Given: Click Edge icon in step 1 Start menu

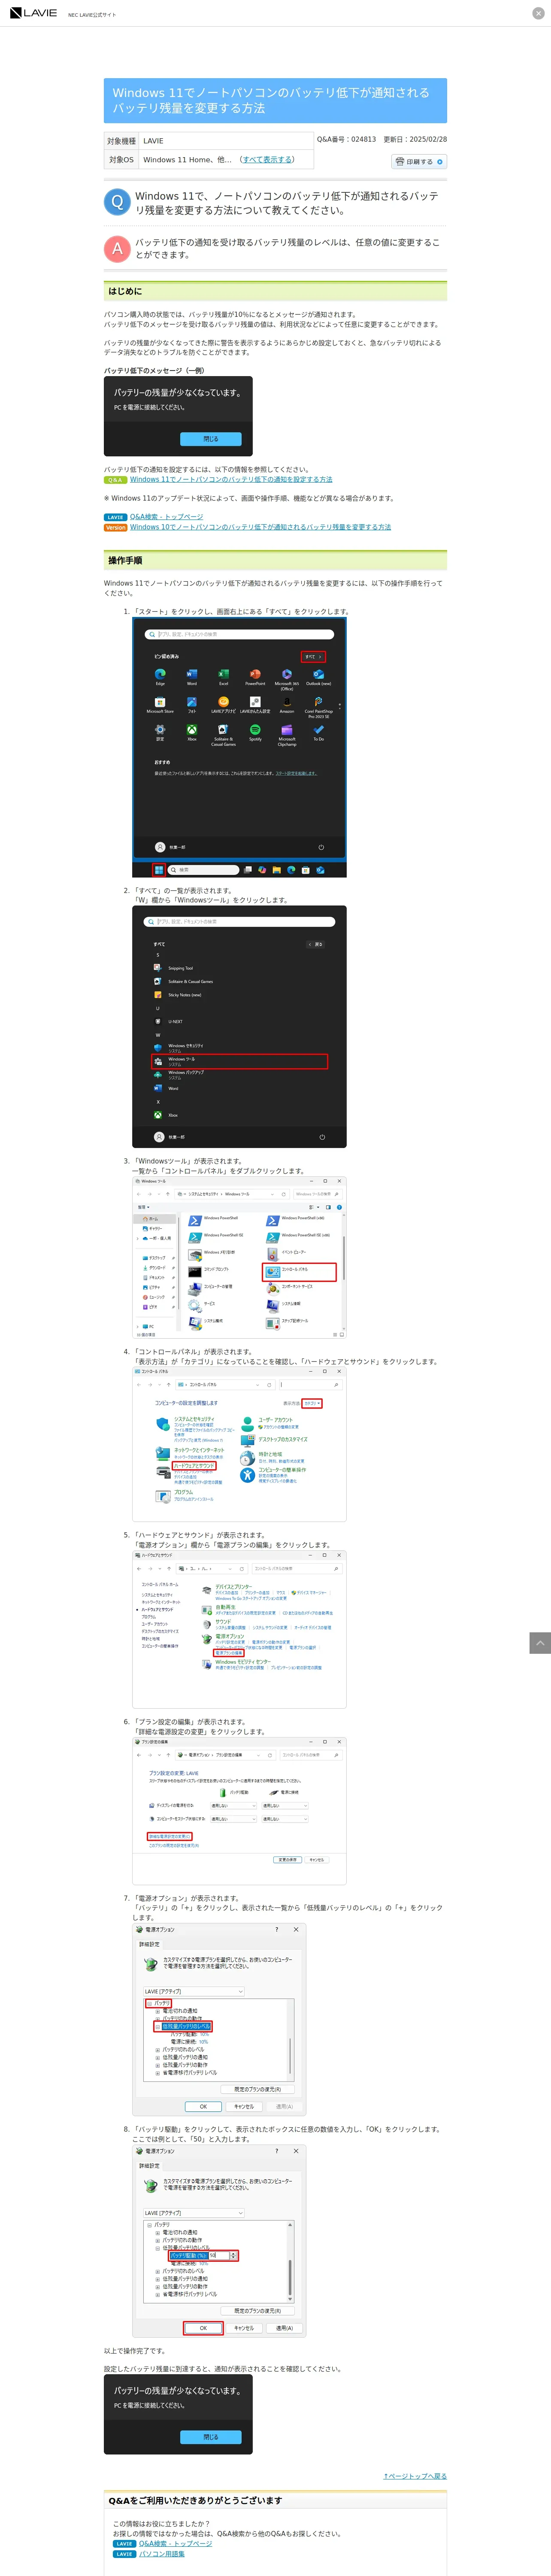Looking at the screenshot, I should point(160,675).
